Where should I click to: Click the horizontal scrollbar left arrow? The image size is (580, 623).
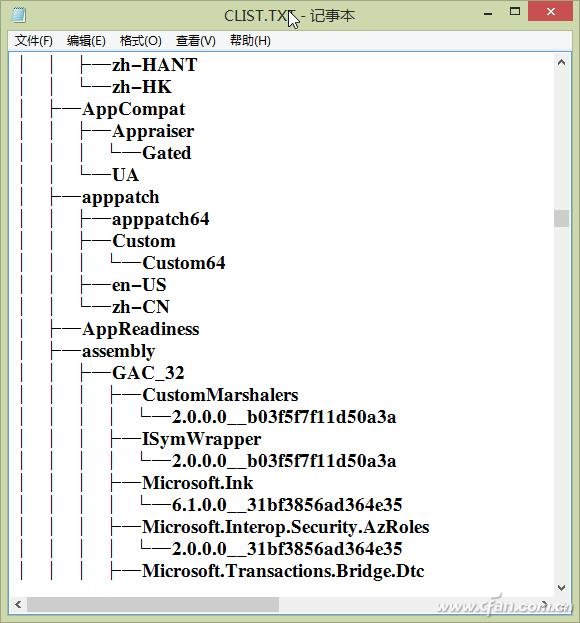point(18,604)
